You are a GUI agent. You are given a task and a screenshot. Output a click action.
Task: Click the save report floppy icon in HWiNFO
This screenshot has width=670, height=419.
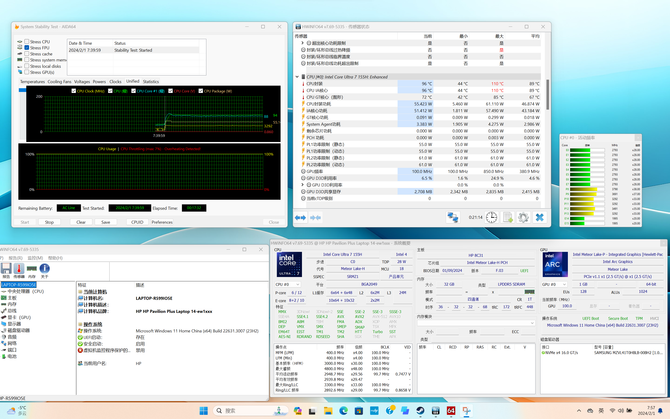pos(6,268)
